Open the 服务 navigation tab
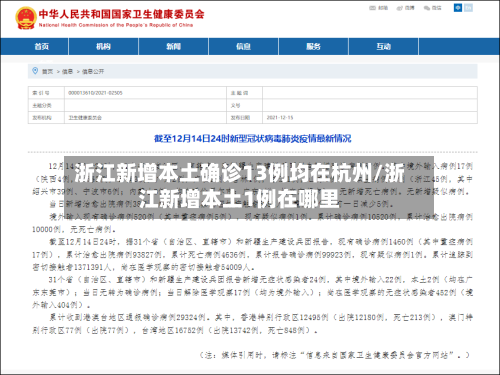 pos(313,46)
